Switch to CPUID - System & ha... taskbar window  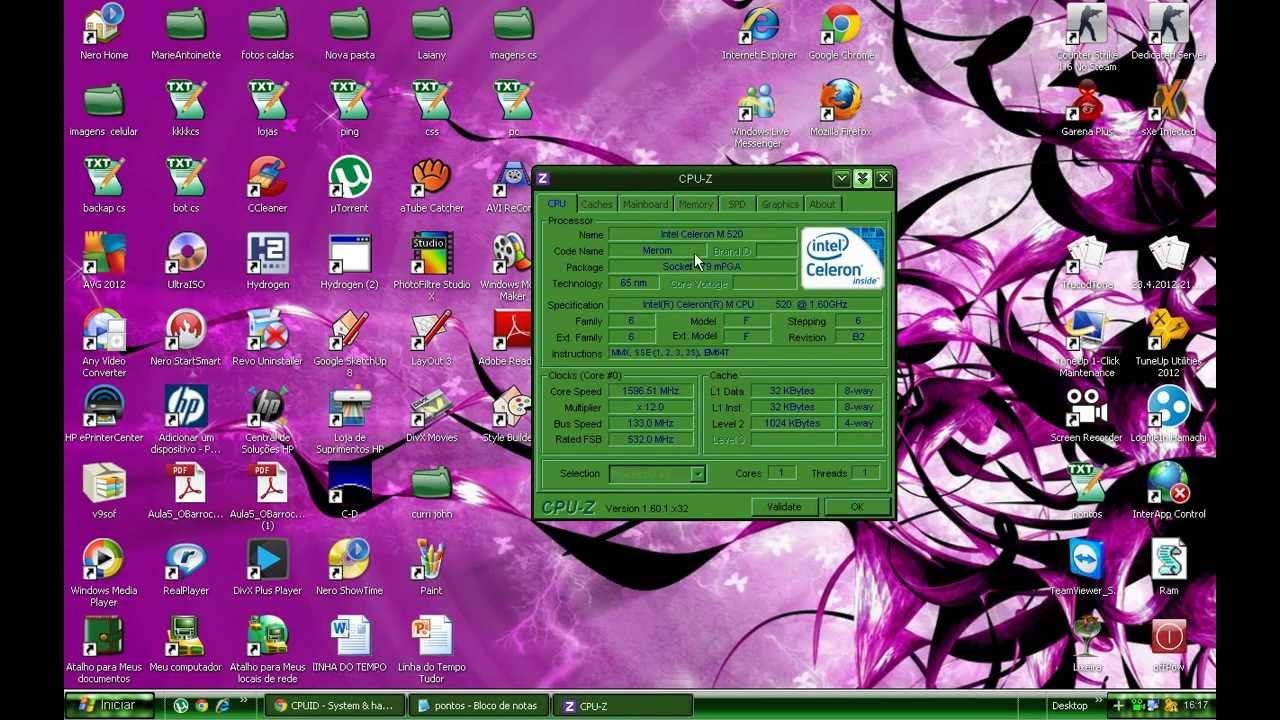336,706
